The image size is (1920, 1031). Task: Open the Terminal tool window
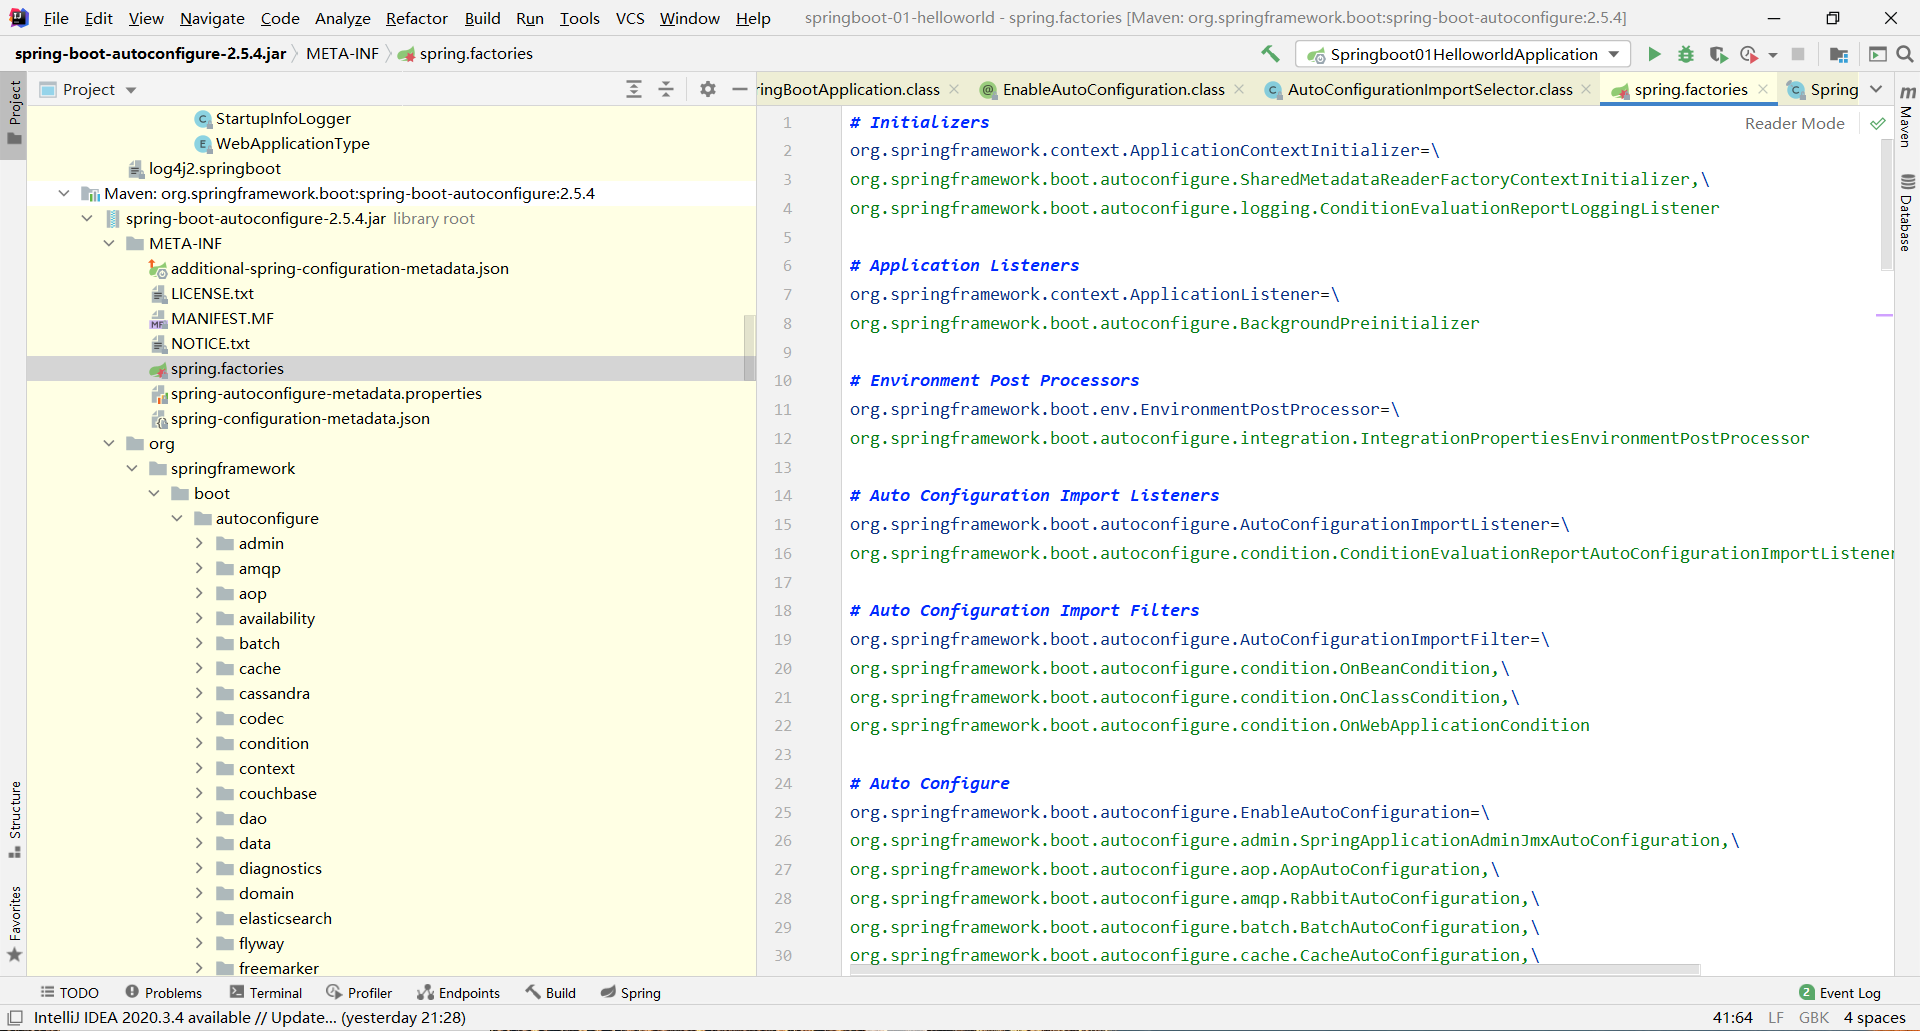pyautogui.click(x=265, y=993)
